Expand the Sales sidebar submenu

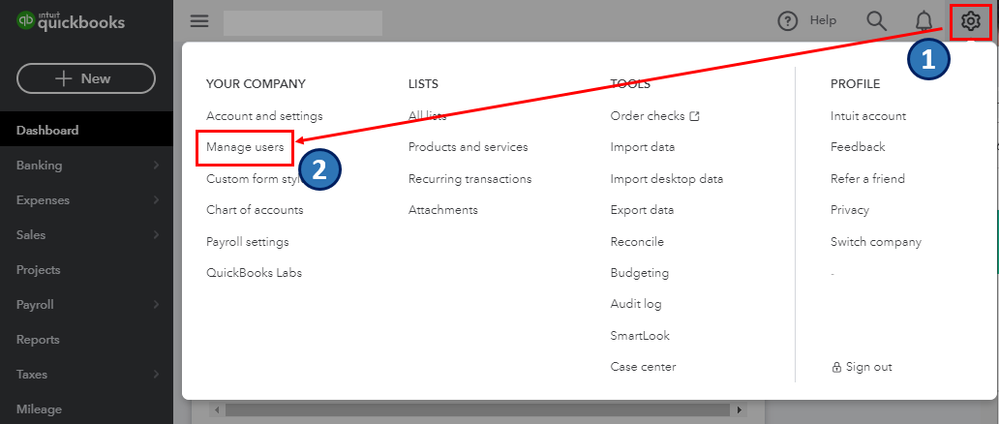(156, 235)
